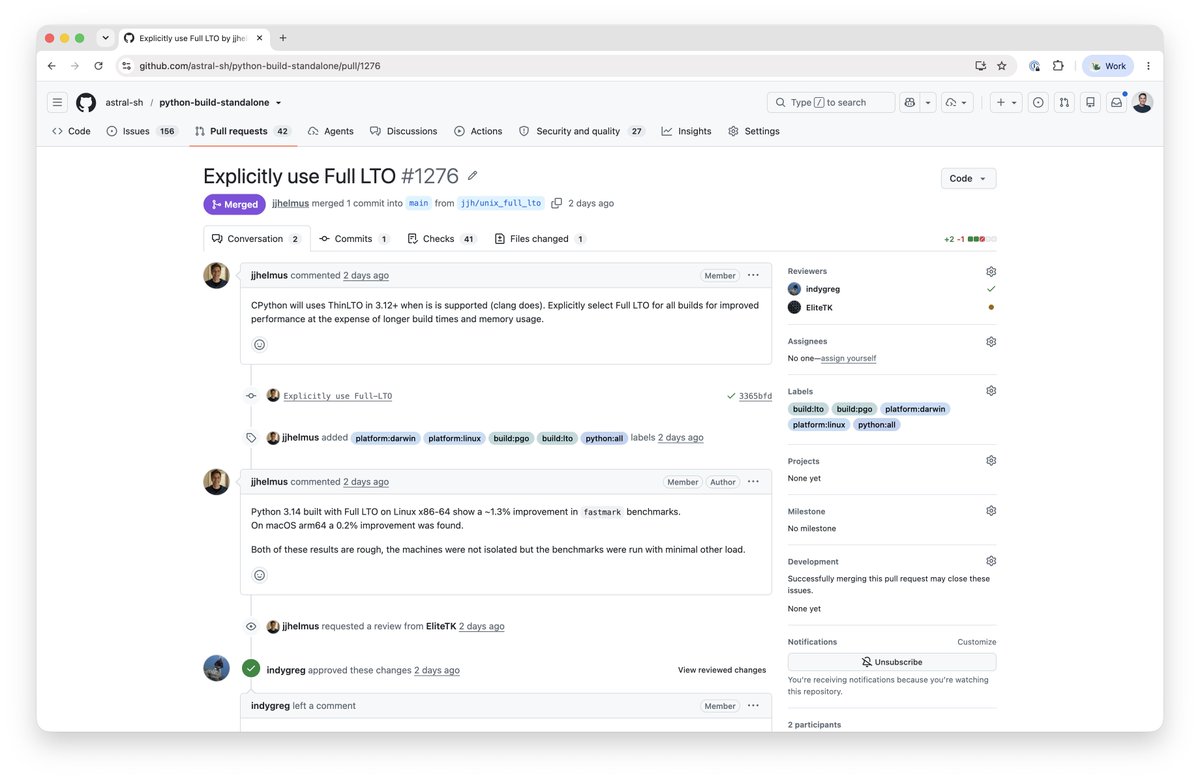The height and width of the screenshot is (780, 1200).
Task: Edit the pull request title with pencil icon
Action: [x=472, y=176]
